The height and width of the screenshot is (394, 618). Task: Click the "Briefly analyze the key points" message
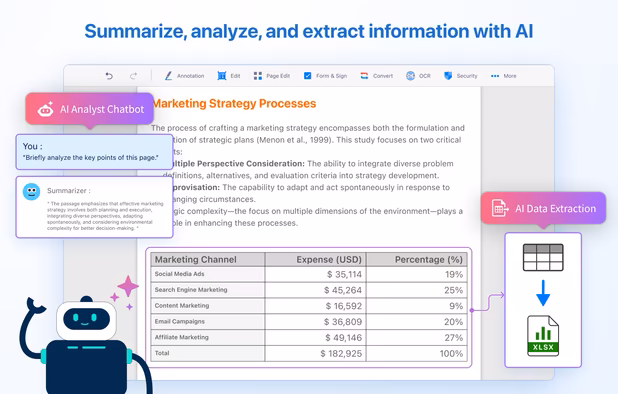point(91,158)
